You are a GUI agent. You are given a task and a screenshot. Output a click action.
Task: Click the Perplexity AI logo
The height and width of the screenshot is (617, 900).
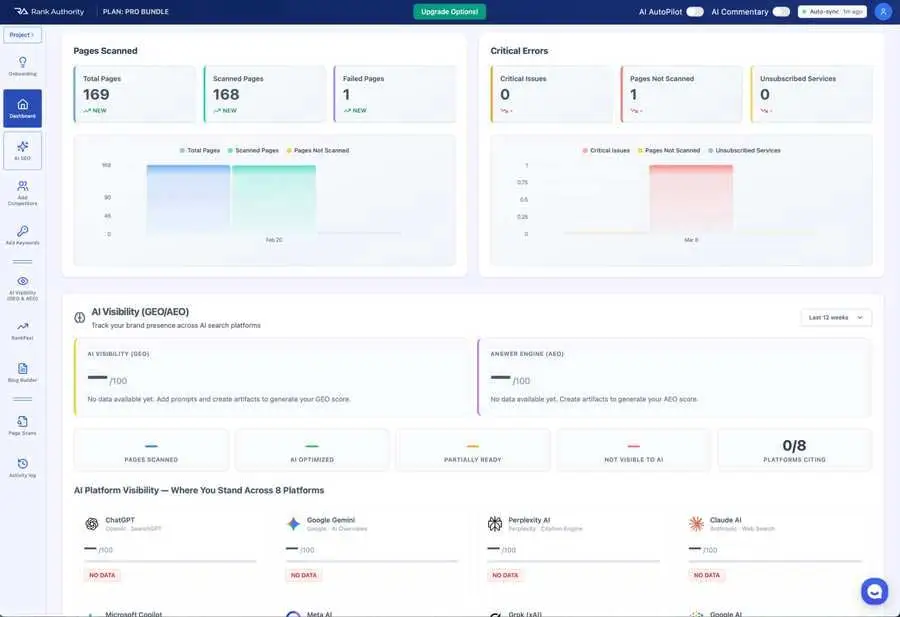(495, 523)
